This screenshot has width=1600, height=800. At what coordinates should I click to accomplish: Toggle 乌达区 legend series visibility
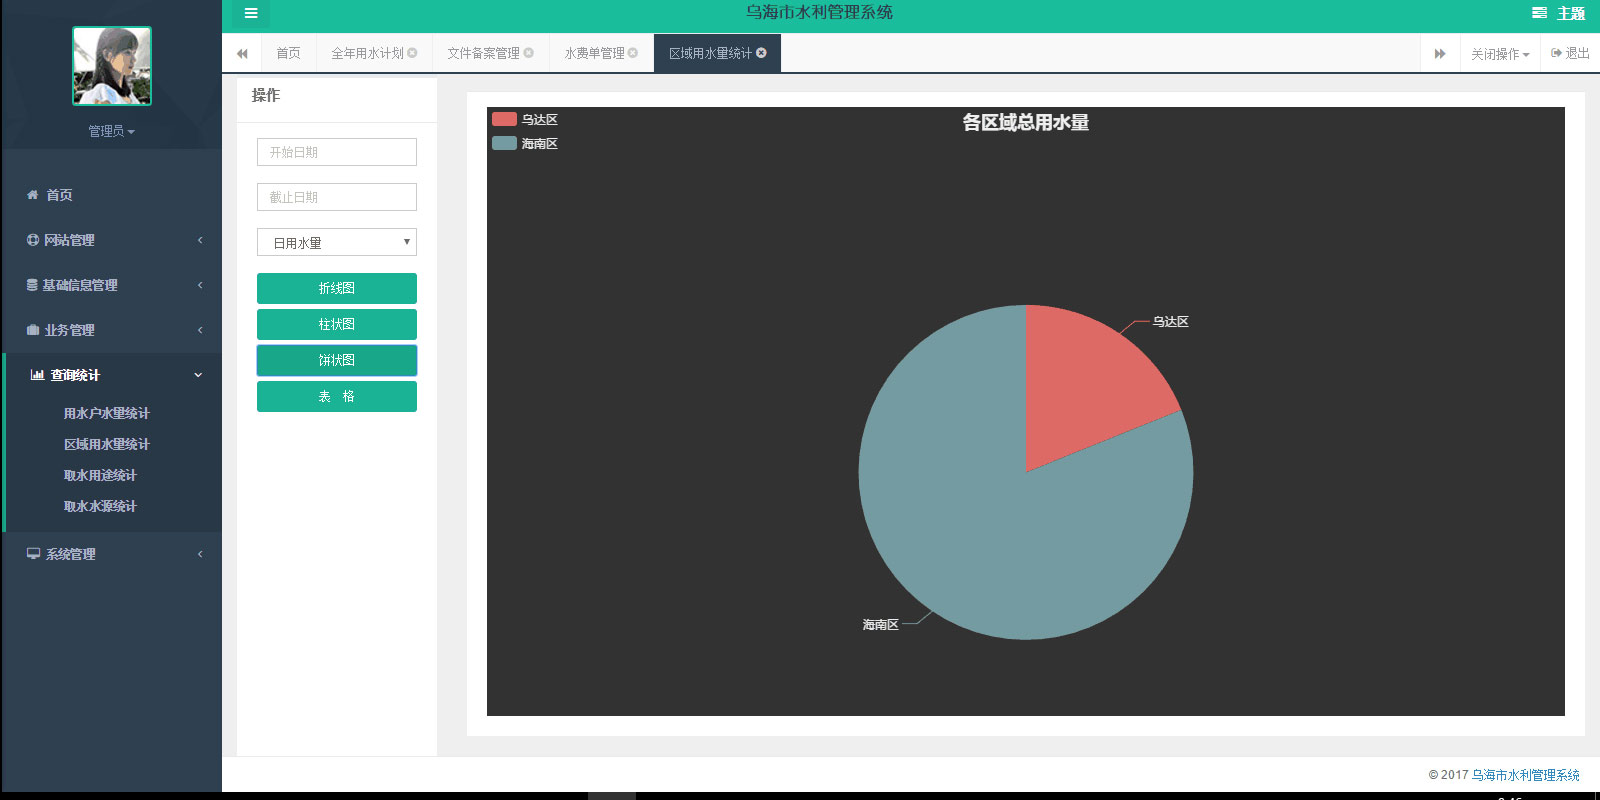coord(505,119)
